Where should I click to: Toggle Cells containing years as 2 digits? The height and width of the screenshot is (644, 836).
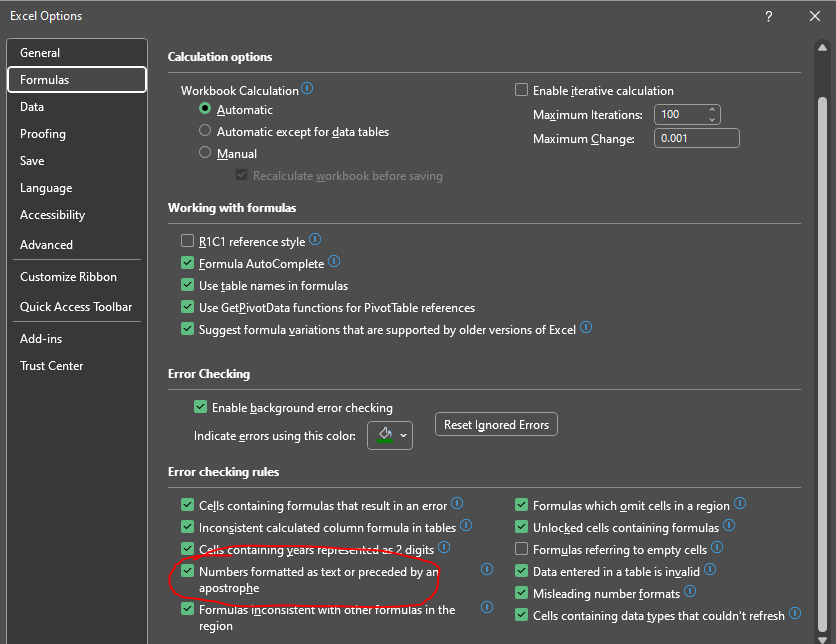(x=187, y=549)
